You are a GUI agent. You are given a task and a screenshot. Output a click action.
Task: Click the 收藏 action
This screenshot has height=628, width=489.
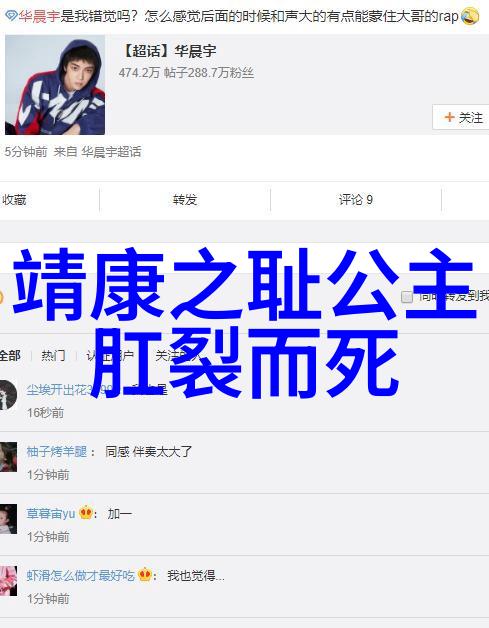[x=14, y=199]
